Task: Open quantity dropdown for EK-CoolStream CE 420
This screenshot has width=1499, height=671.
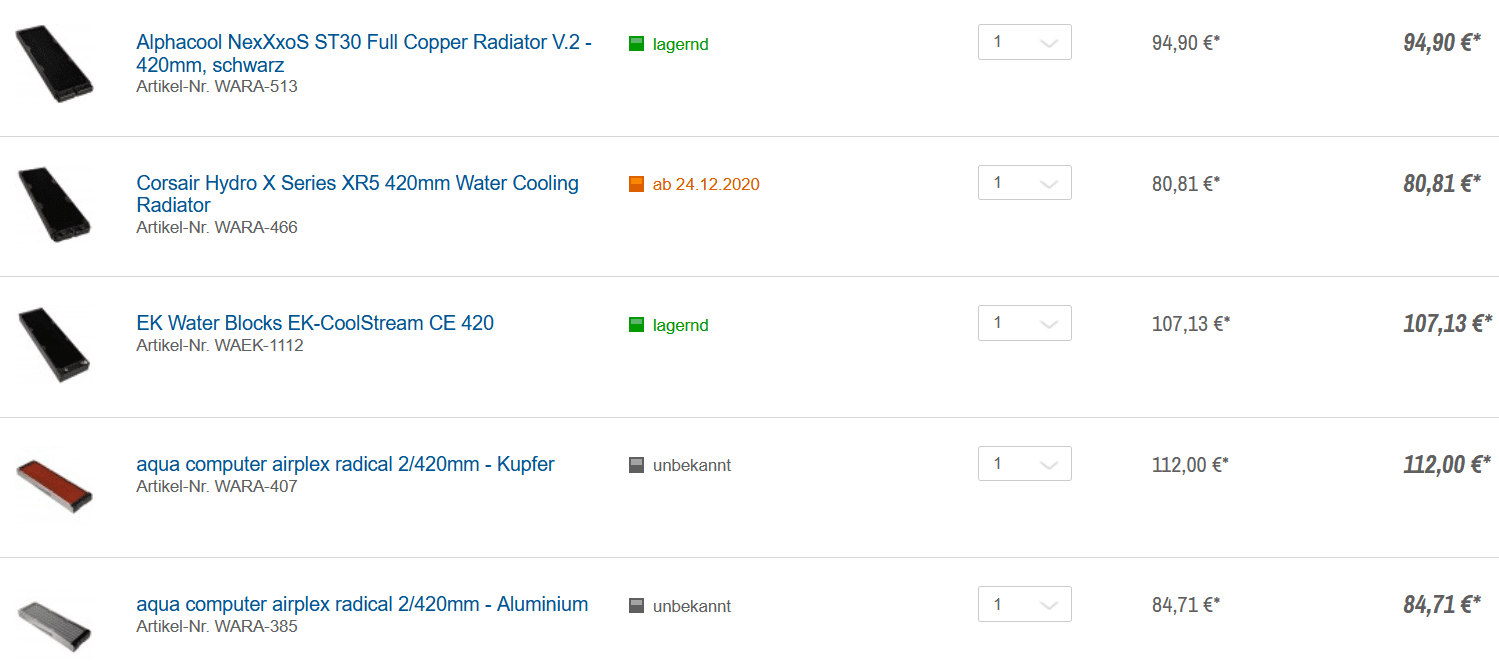Action: coord(1024,323)
